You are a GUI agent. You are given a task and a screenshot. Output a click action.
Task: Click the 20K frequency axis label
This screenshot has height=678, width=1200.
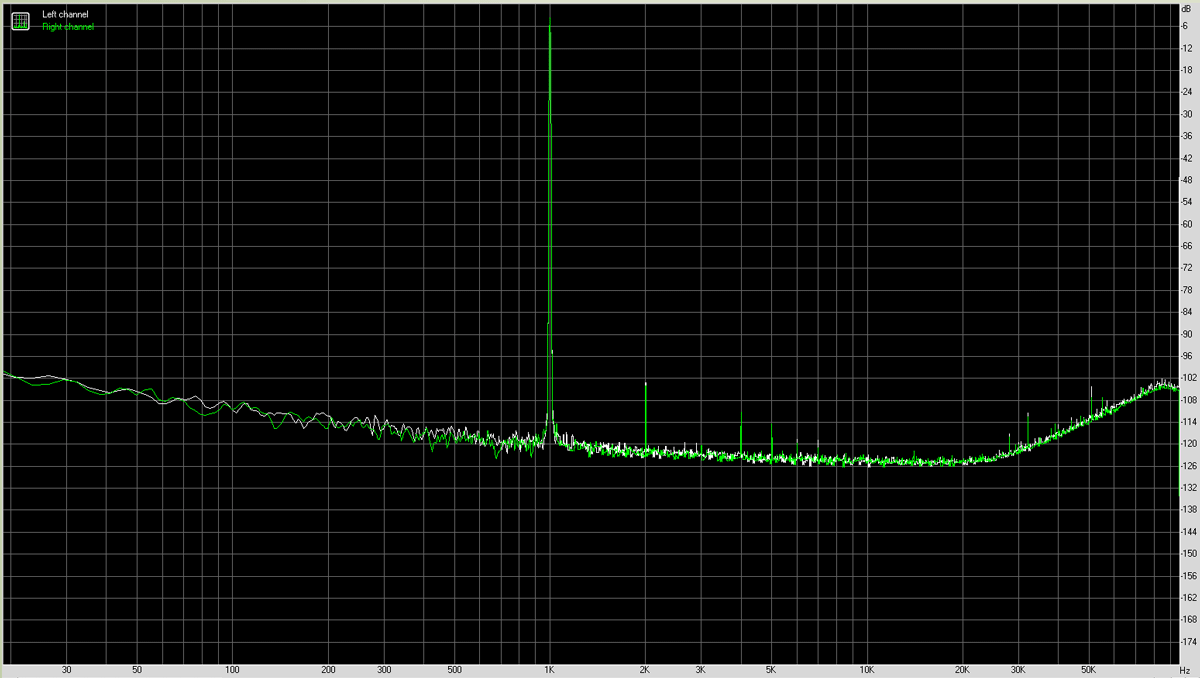[x=962, y=669]
